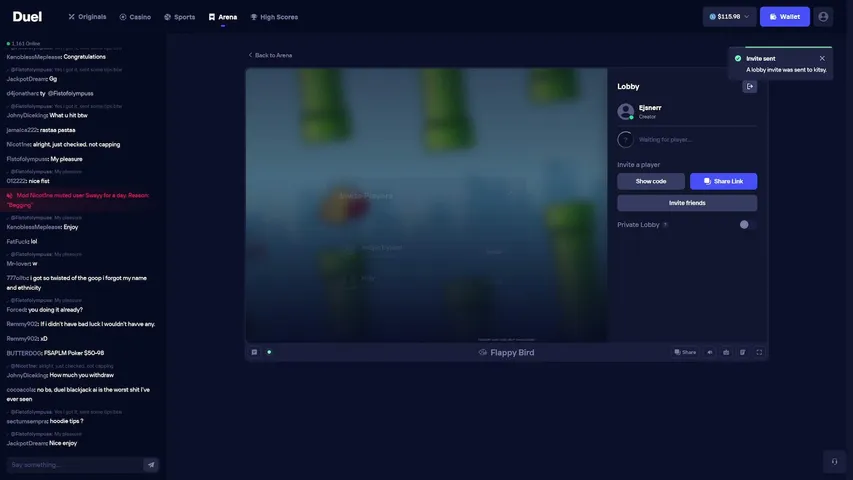The image size is (853, 480).
Task: Open the Sports tab
Action: tap(180, 17)
